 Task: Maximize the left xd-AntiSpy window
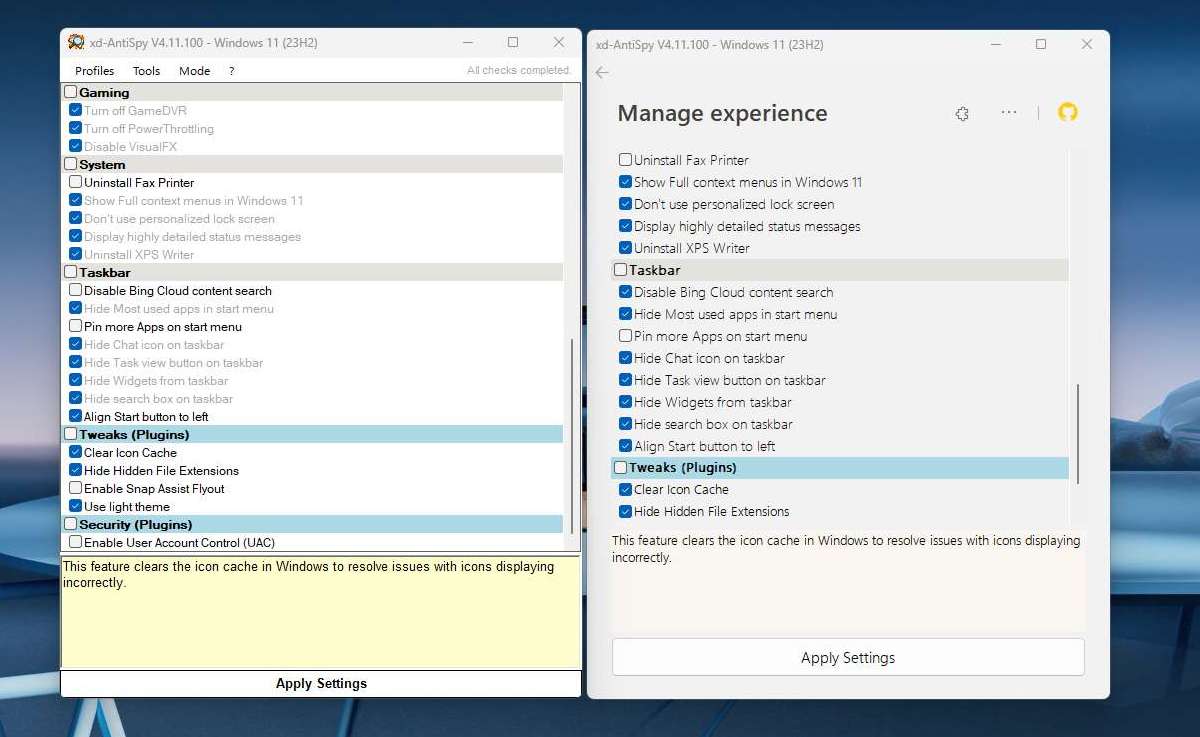tap(513, 42)
